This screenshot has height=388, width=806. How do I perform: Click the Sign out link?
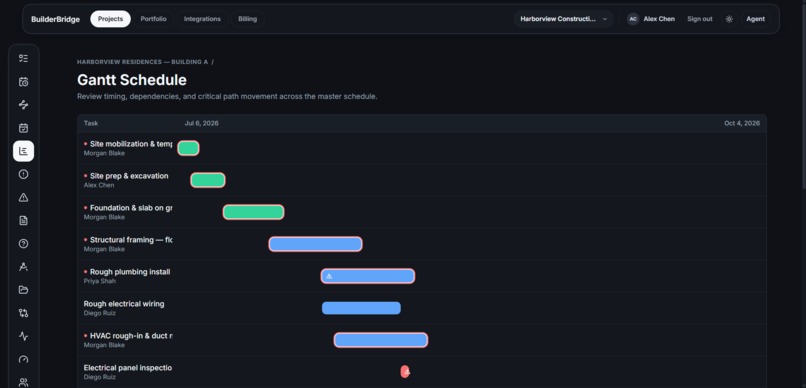(700, 19)
